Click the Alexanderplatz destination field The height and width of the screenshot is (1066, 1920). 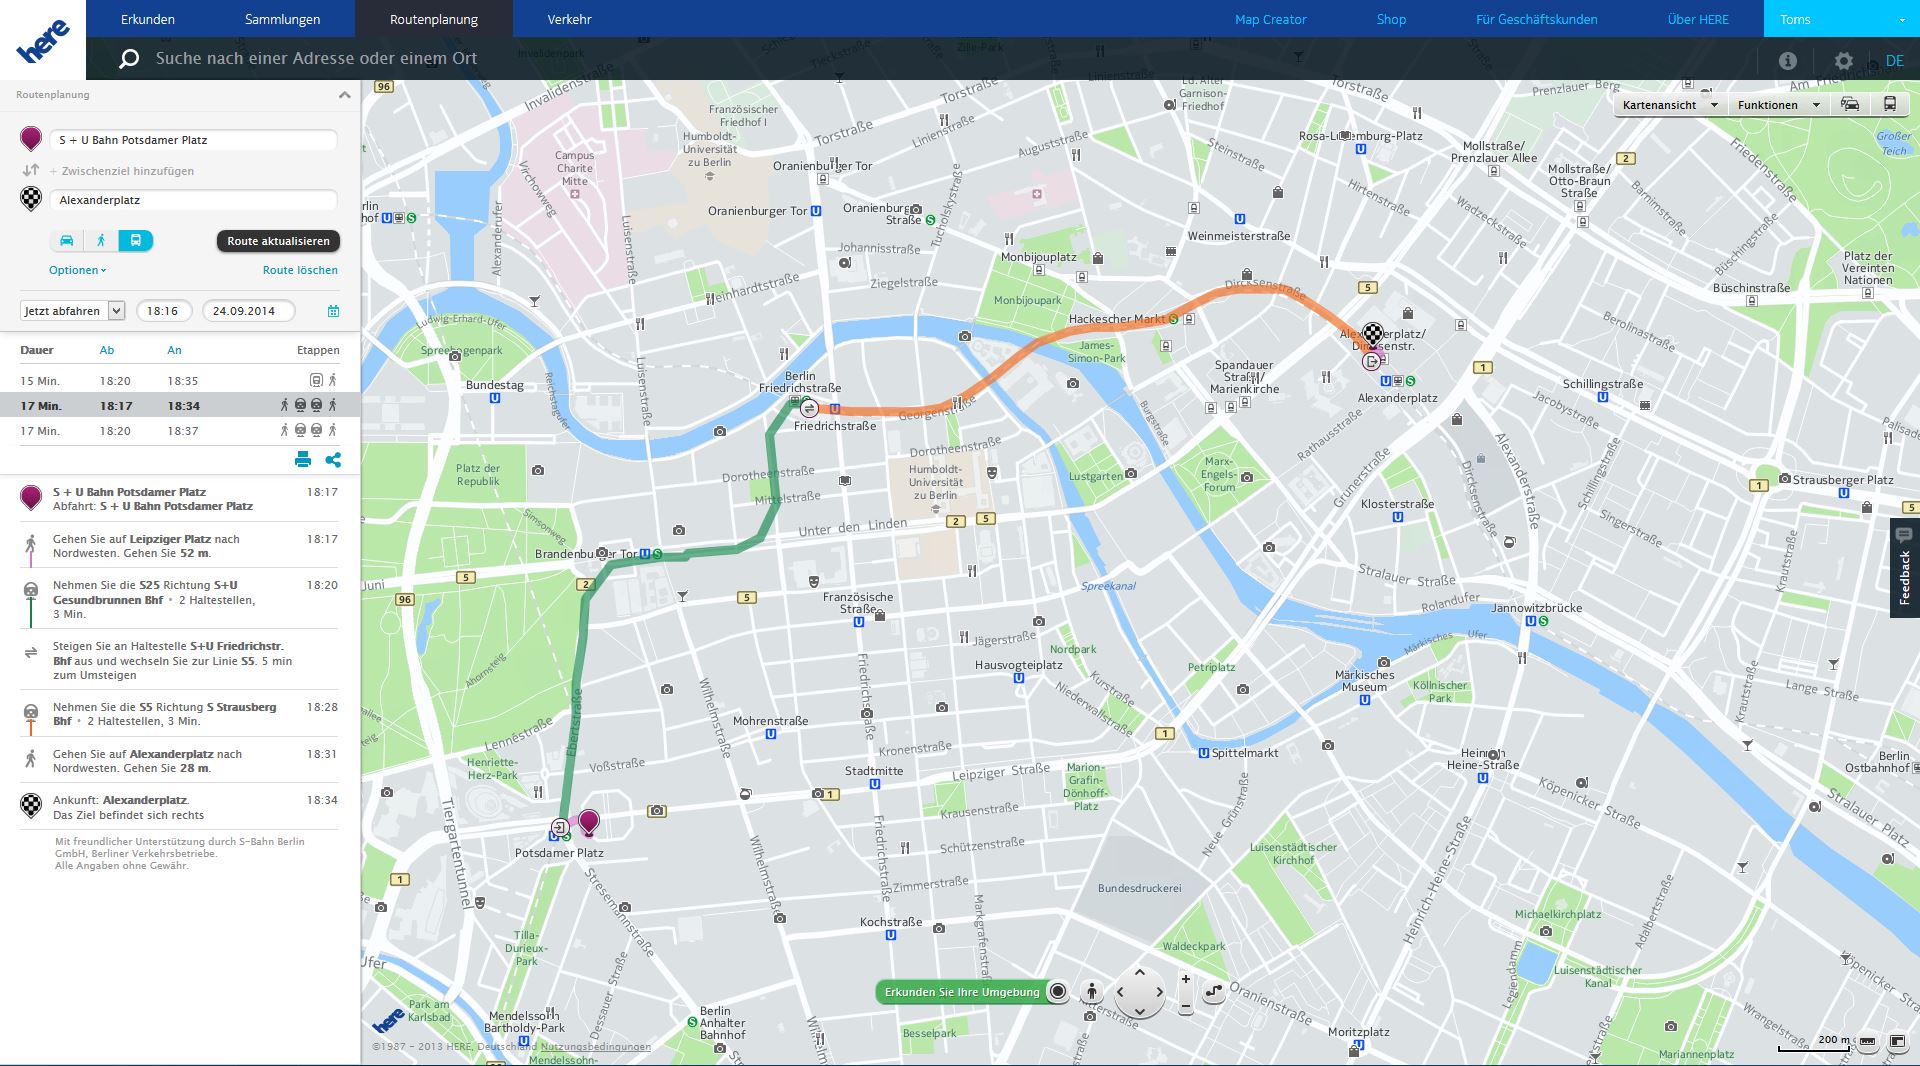tap(193, 200)
